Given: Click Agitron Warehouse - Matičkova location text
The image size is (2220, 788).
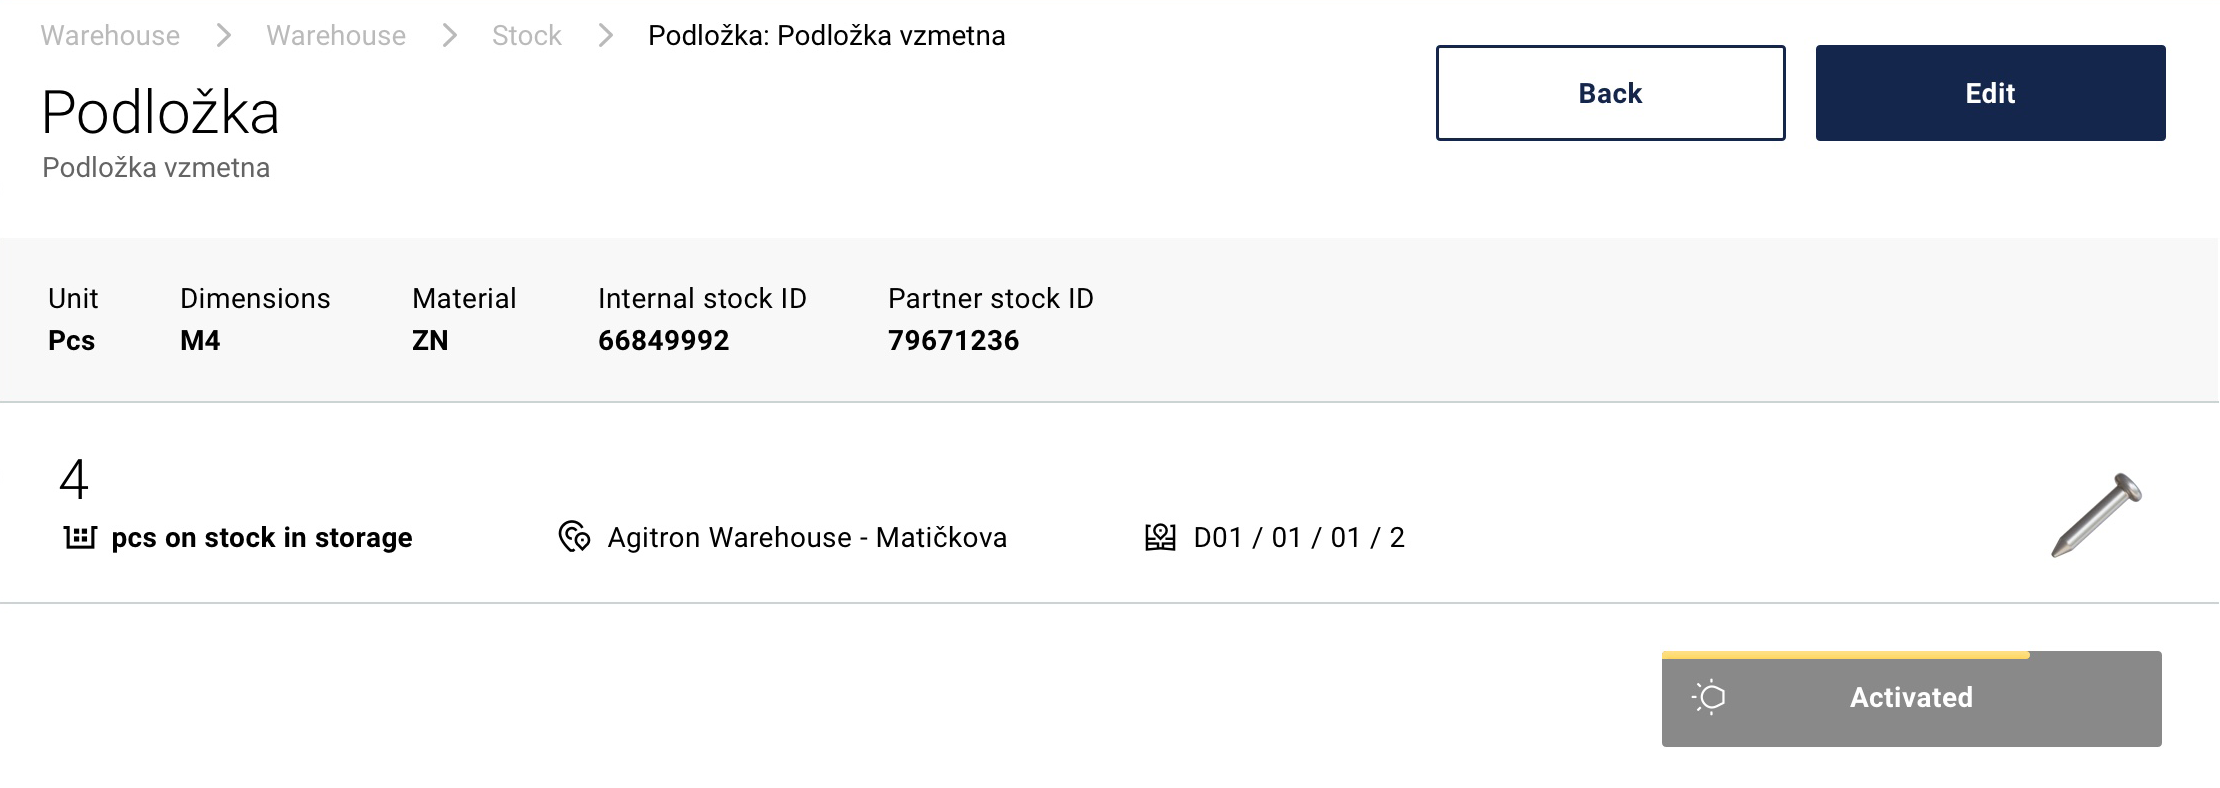Looking at the screenshot, I should point(807,538).
